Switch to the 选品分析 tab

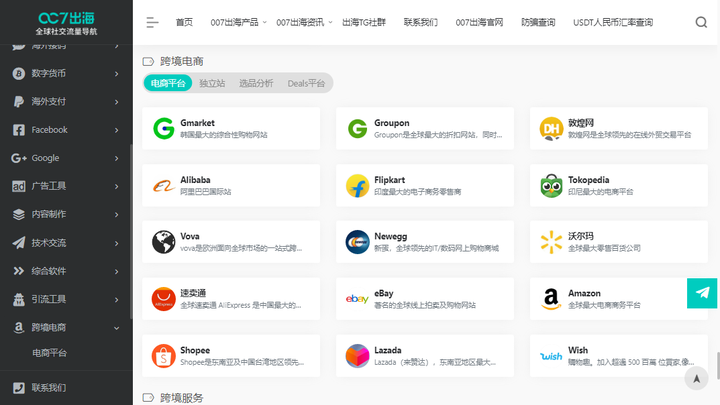coord(256,83)
